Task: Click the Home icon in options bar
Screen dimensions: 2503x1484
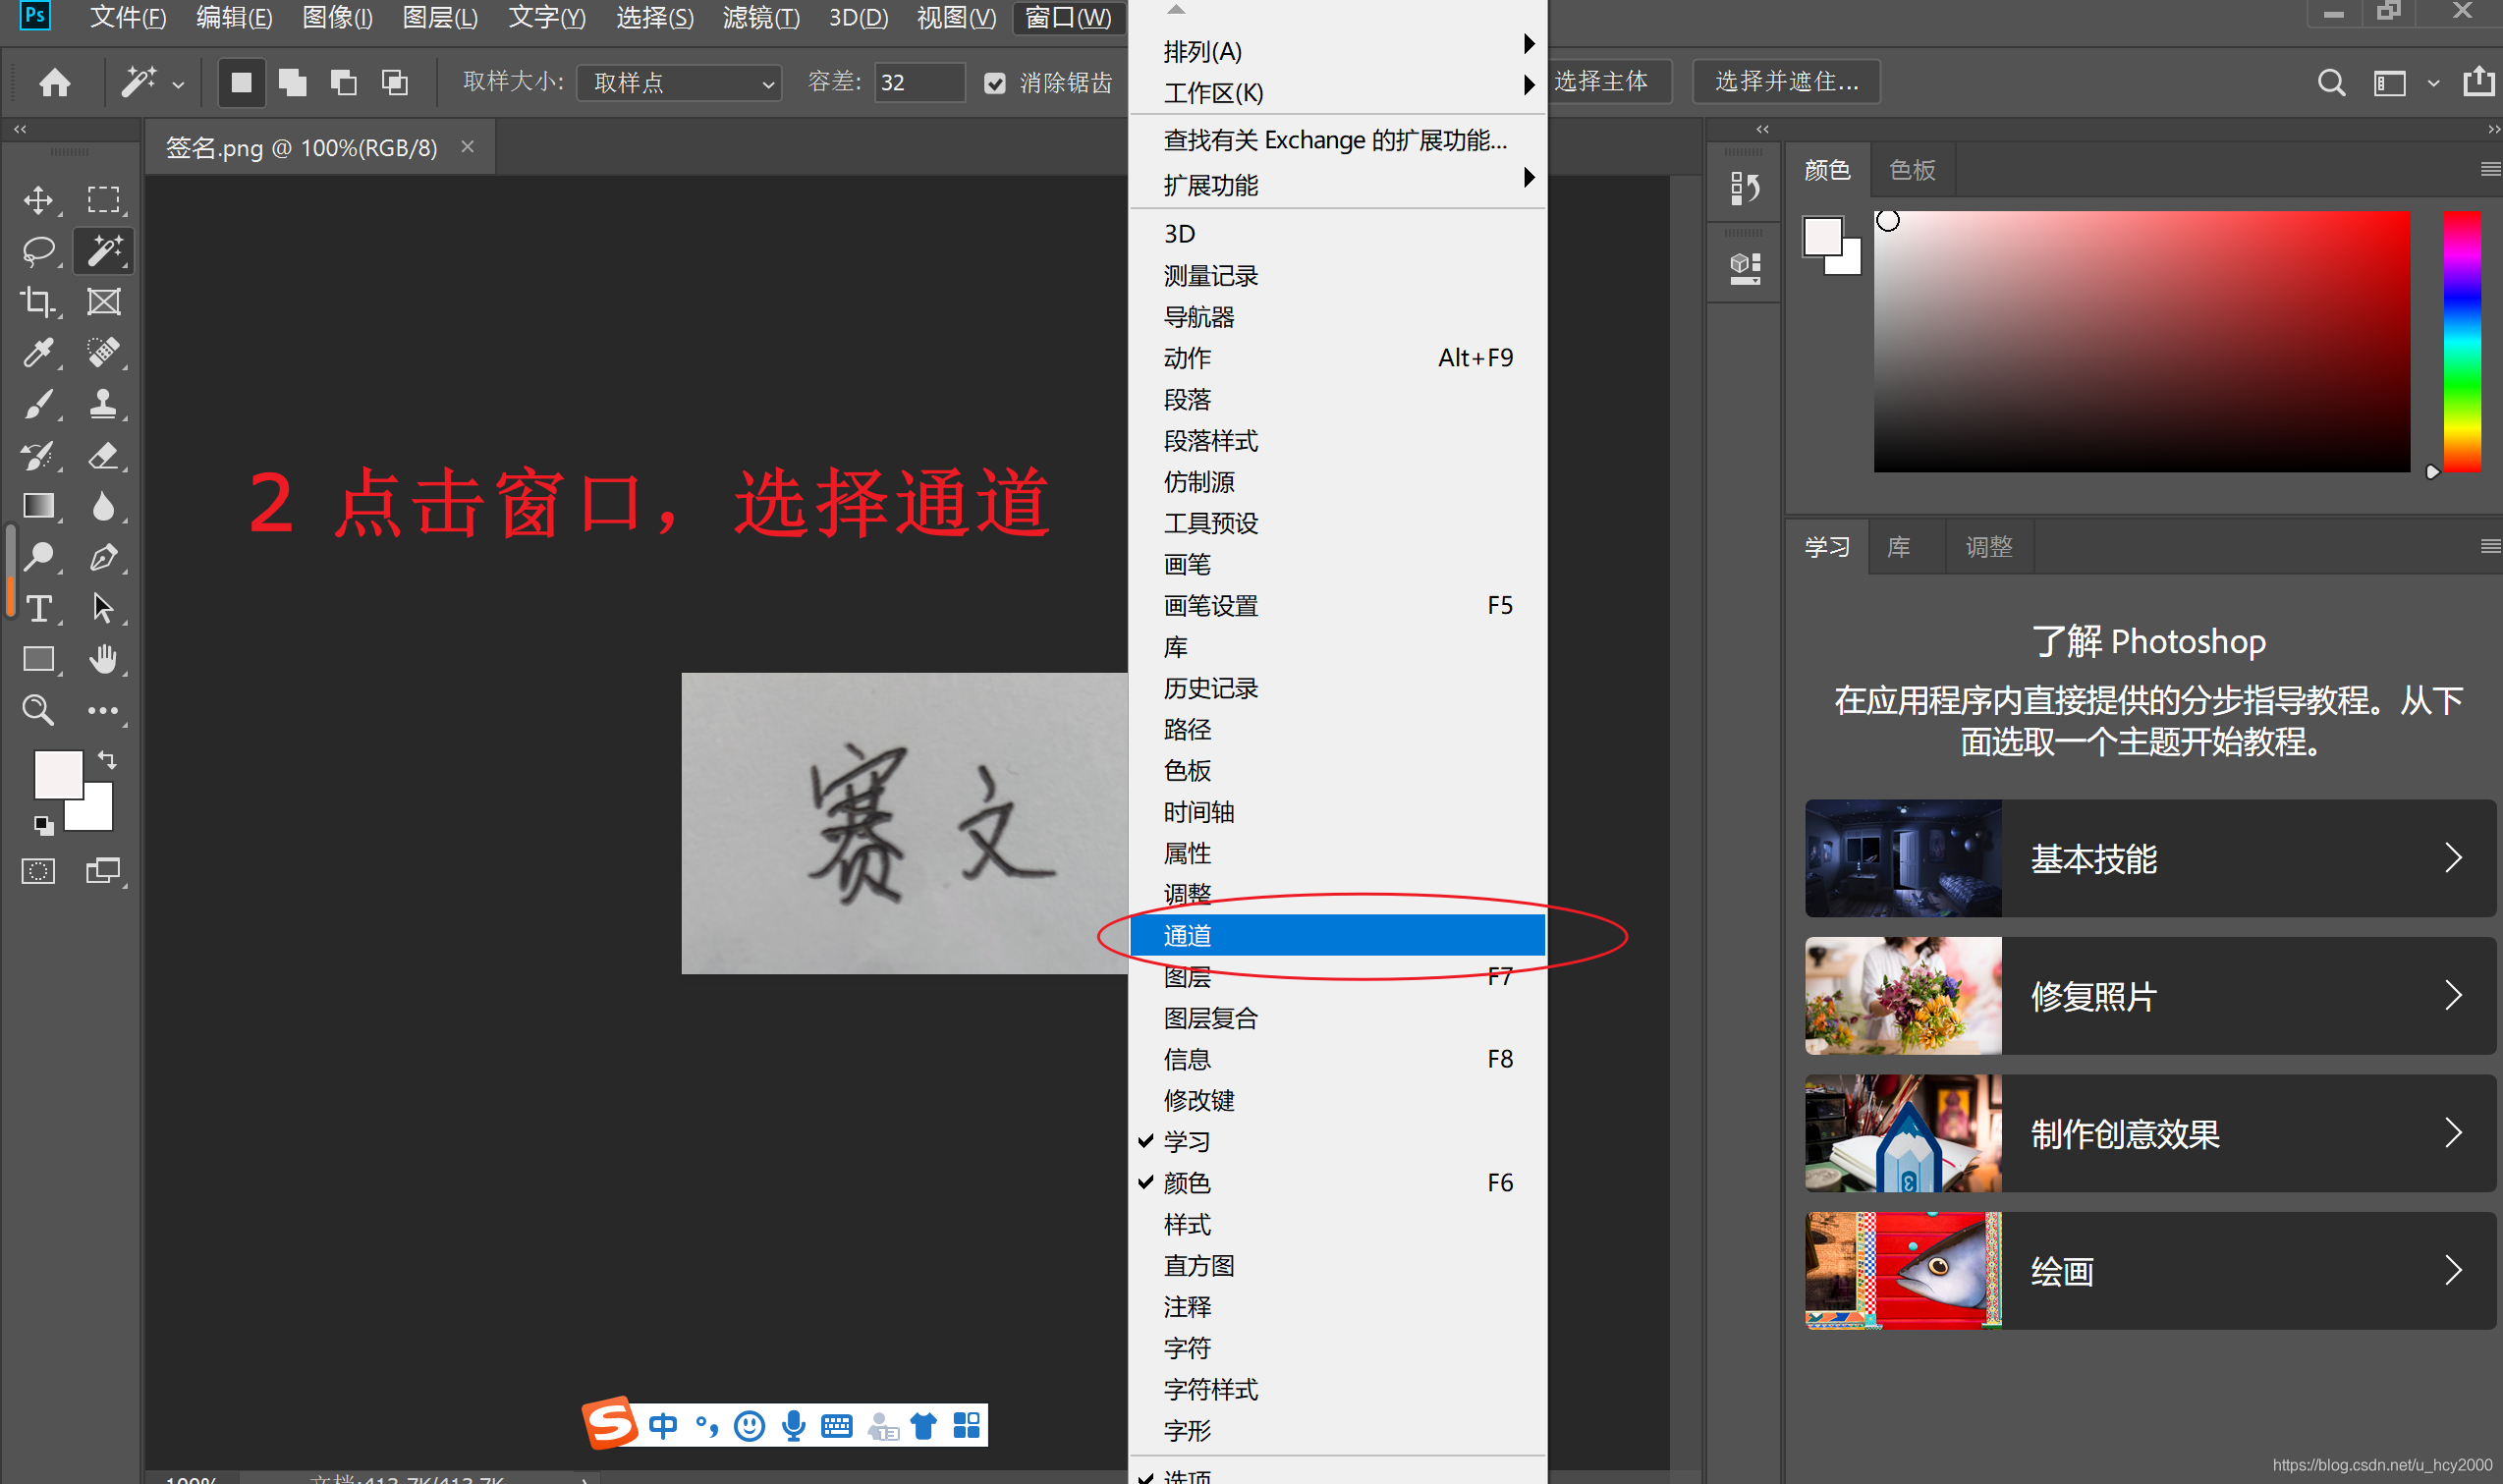Action: (x=55, y=82)
